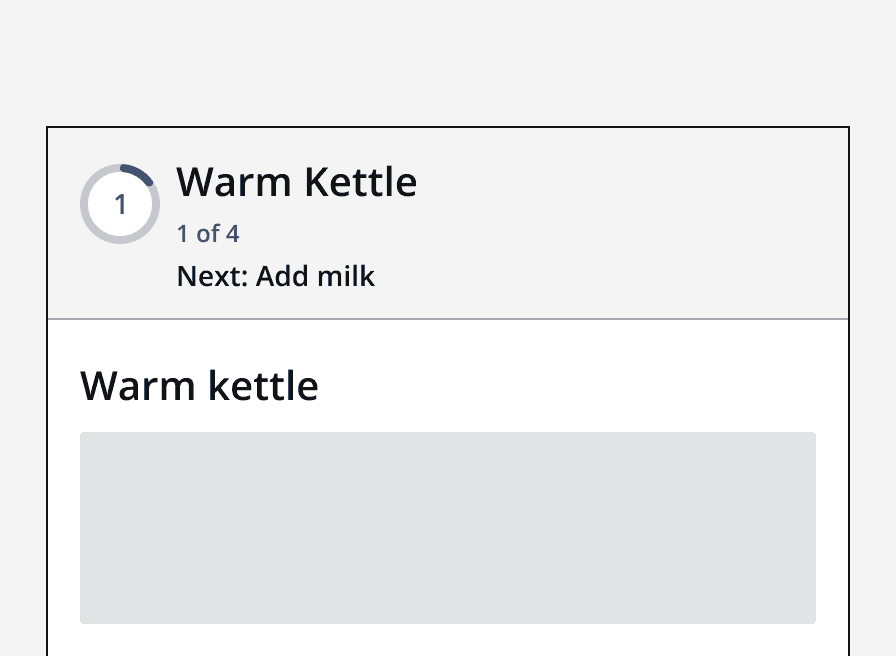Select the 1 of 4 progress label
896x656 pixels.
point(208,233)
